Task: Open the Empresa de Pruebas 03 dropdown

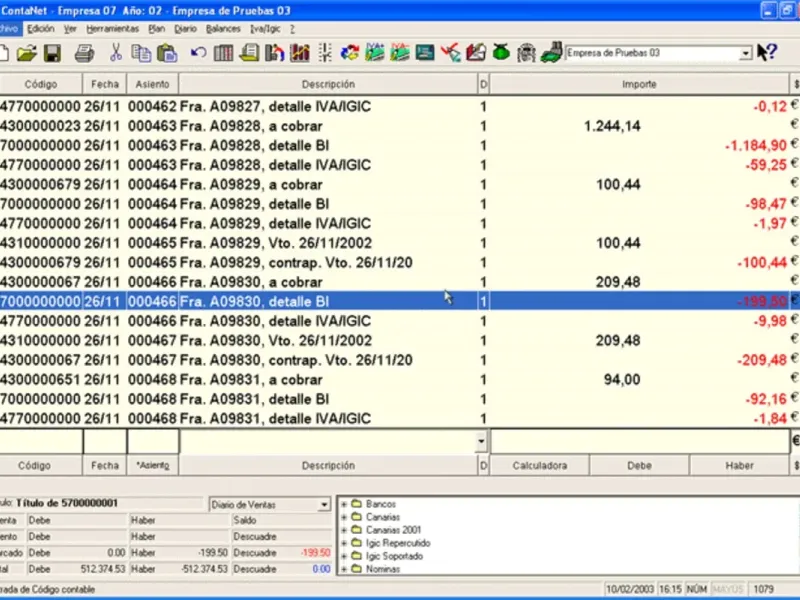Action: pos(745,53)
